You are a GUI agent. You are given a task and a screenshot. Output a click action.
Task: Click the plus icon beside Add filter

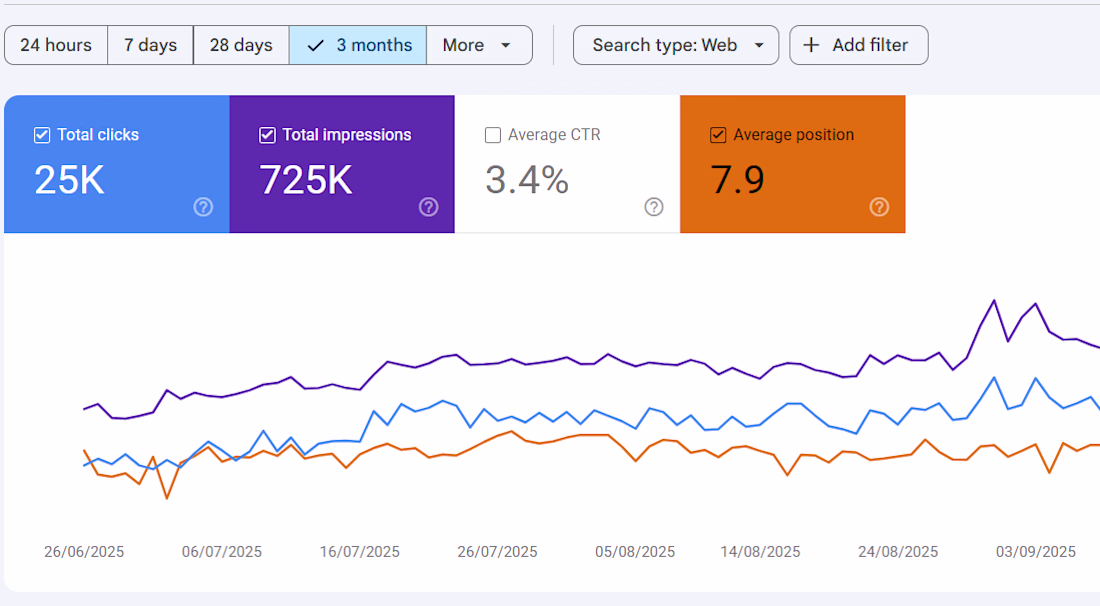coord(811,45)
